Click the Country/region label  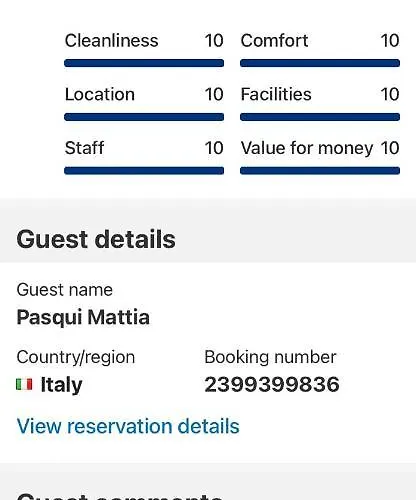tap(76, 357)
